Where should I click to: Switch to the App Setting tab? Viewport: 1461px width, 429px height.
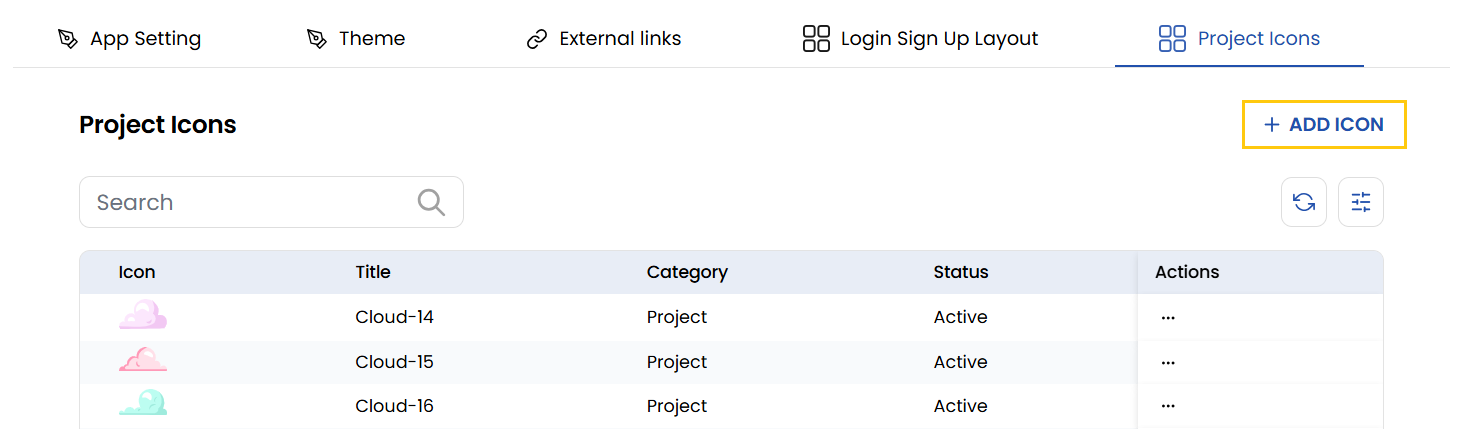[x=130, y=39]
